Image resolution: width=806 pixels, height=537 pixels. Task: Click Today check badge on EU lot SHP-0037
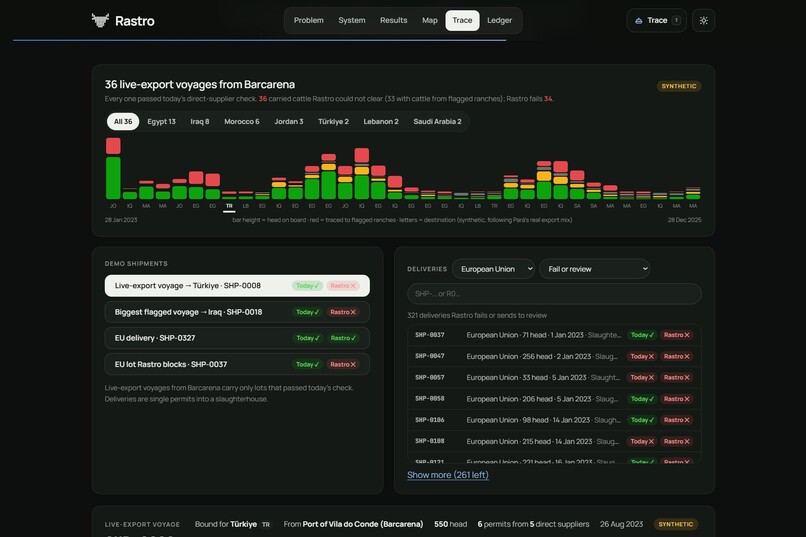307,364
